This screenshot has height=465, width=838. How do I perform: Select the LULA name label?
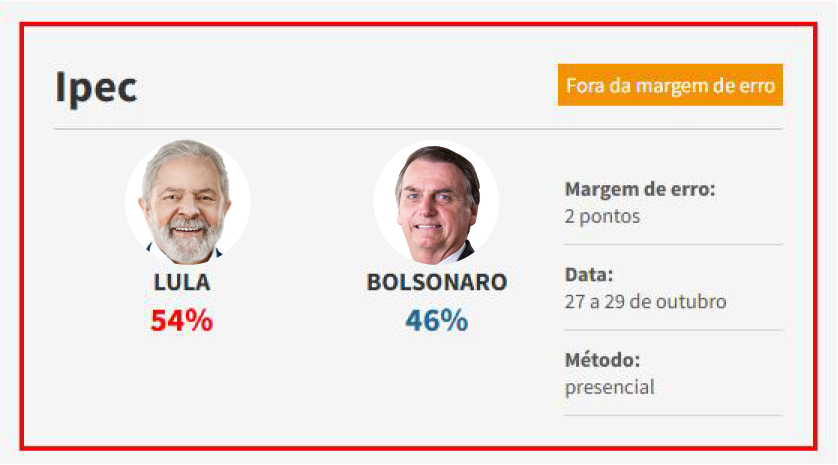coord(182,282)
